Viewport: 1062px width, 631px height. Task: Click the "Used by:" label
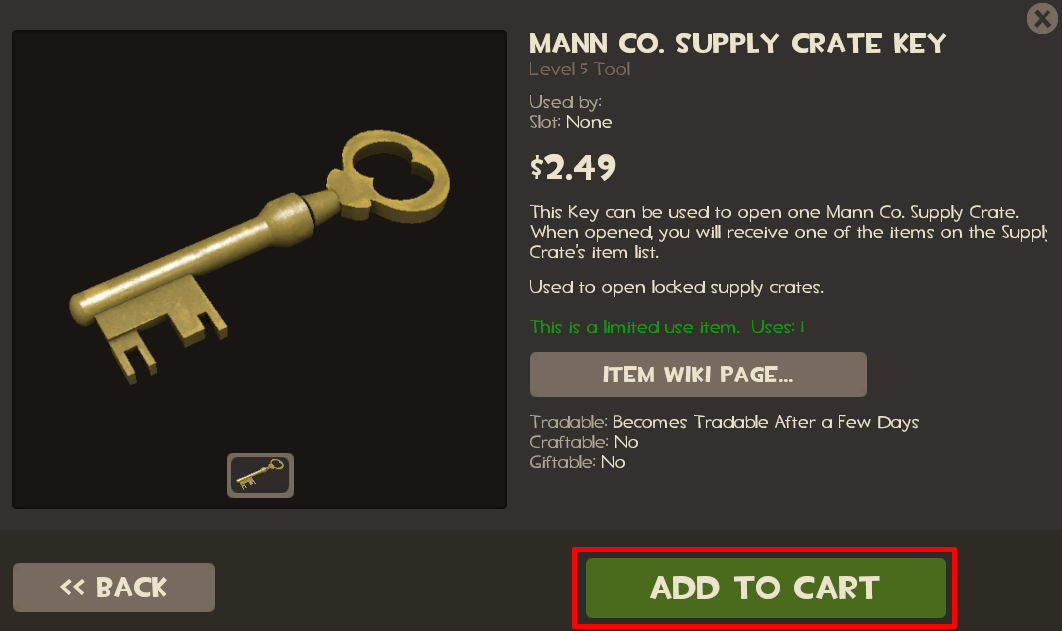[x=566, y=102]
